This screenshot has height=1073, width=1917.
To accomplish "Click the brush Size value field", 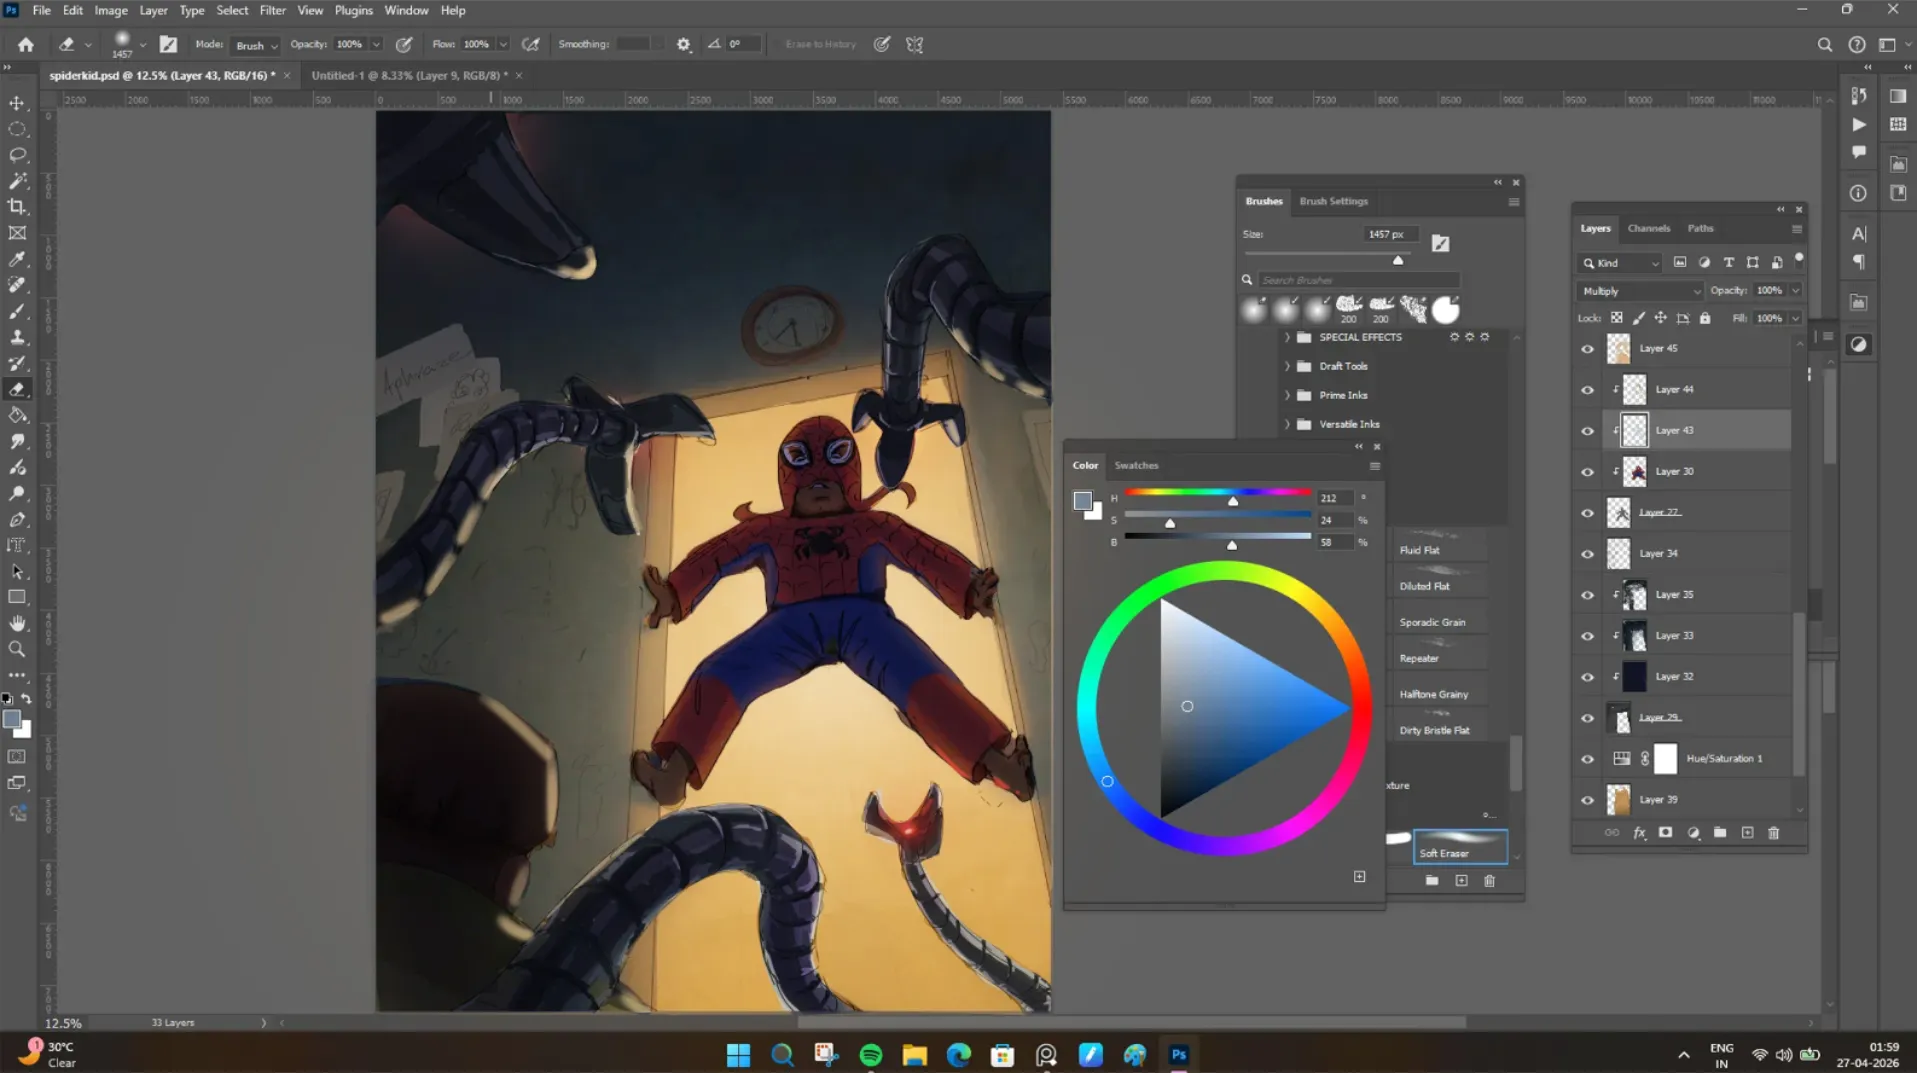I will coord(1388,234).
